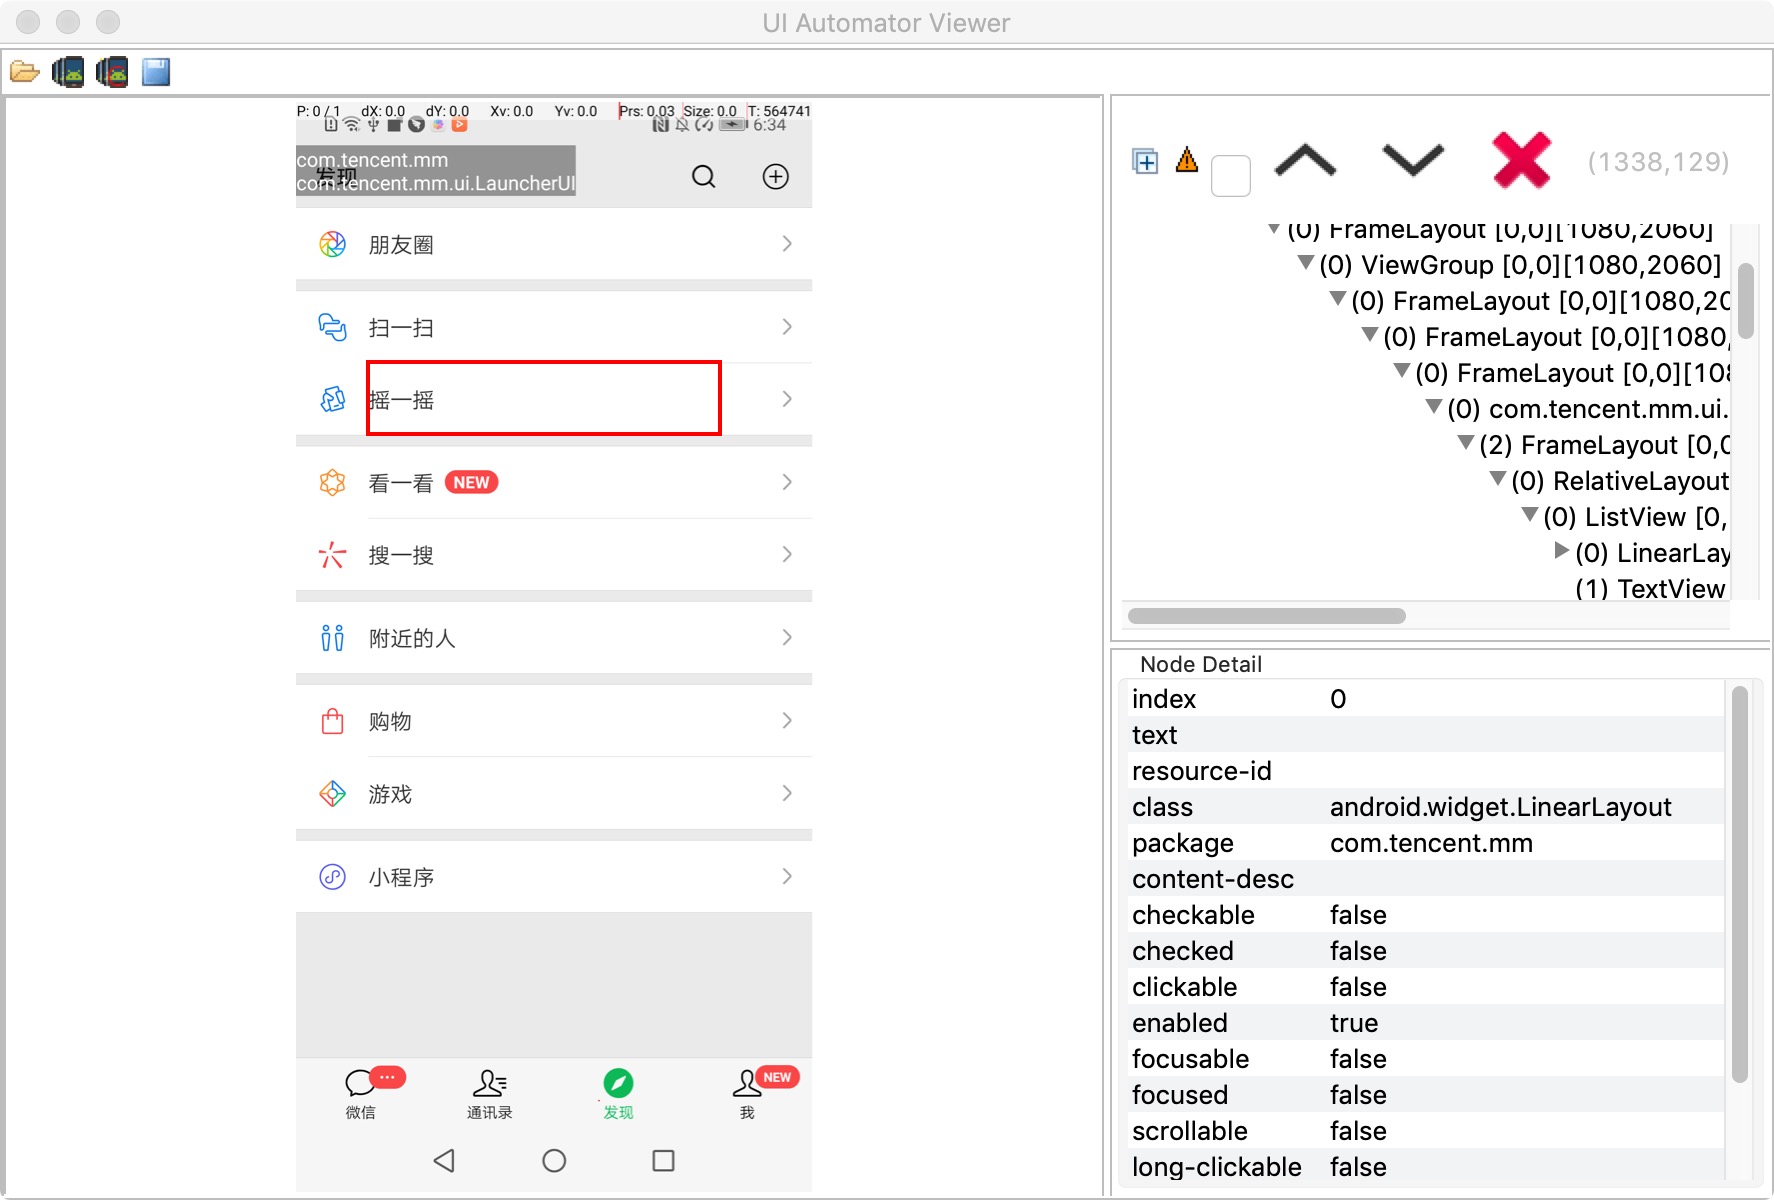Tap the search magnifier icon in WeChat

(704, 177)
